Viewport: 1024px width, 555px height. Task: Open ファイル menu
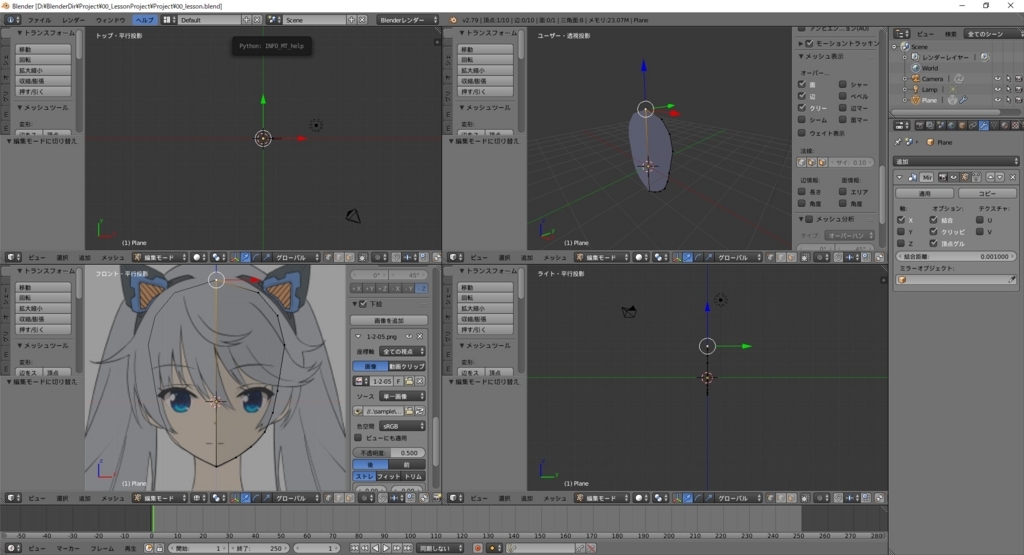coord(39,20)
